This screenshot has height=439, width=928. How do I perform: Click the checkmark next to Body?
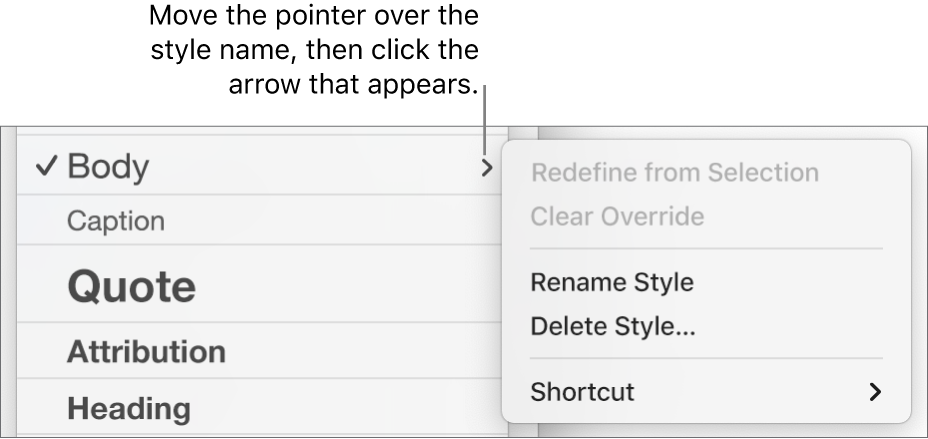(45, 167)
